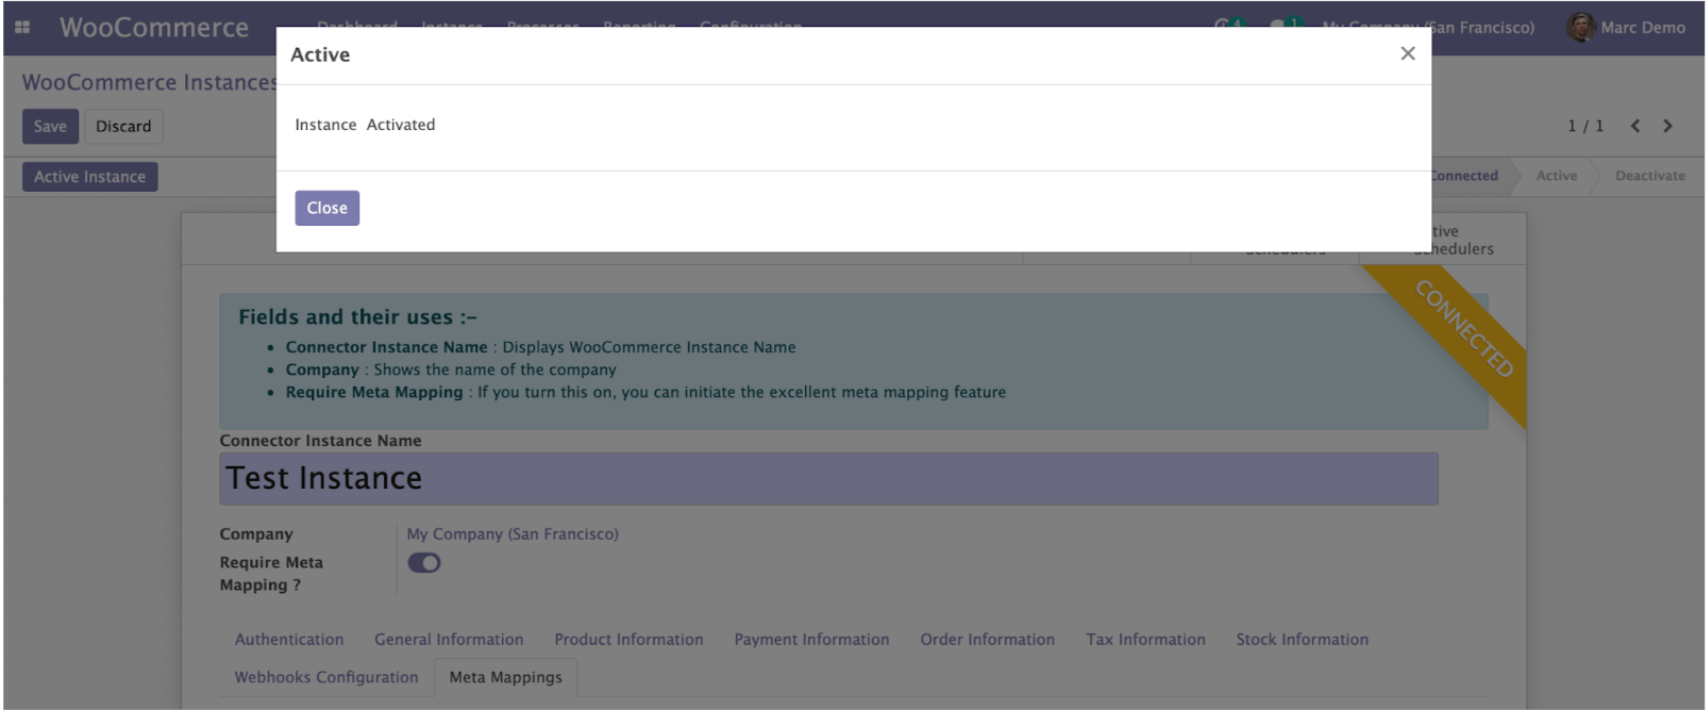
Task: Open the apps grid menu icon
Action: pyautogui.click(x=22, y=28)
